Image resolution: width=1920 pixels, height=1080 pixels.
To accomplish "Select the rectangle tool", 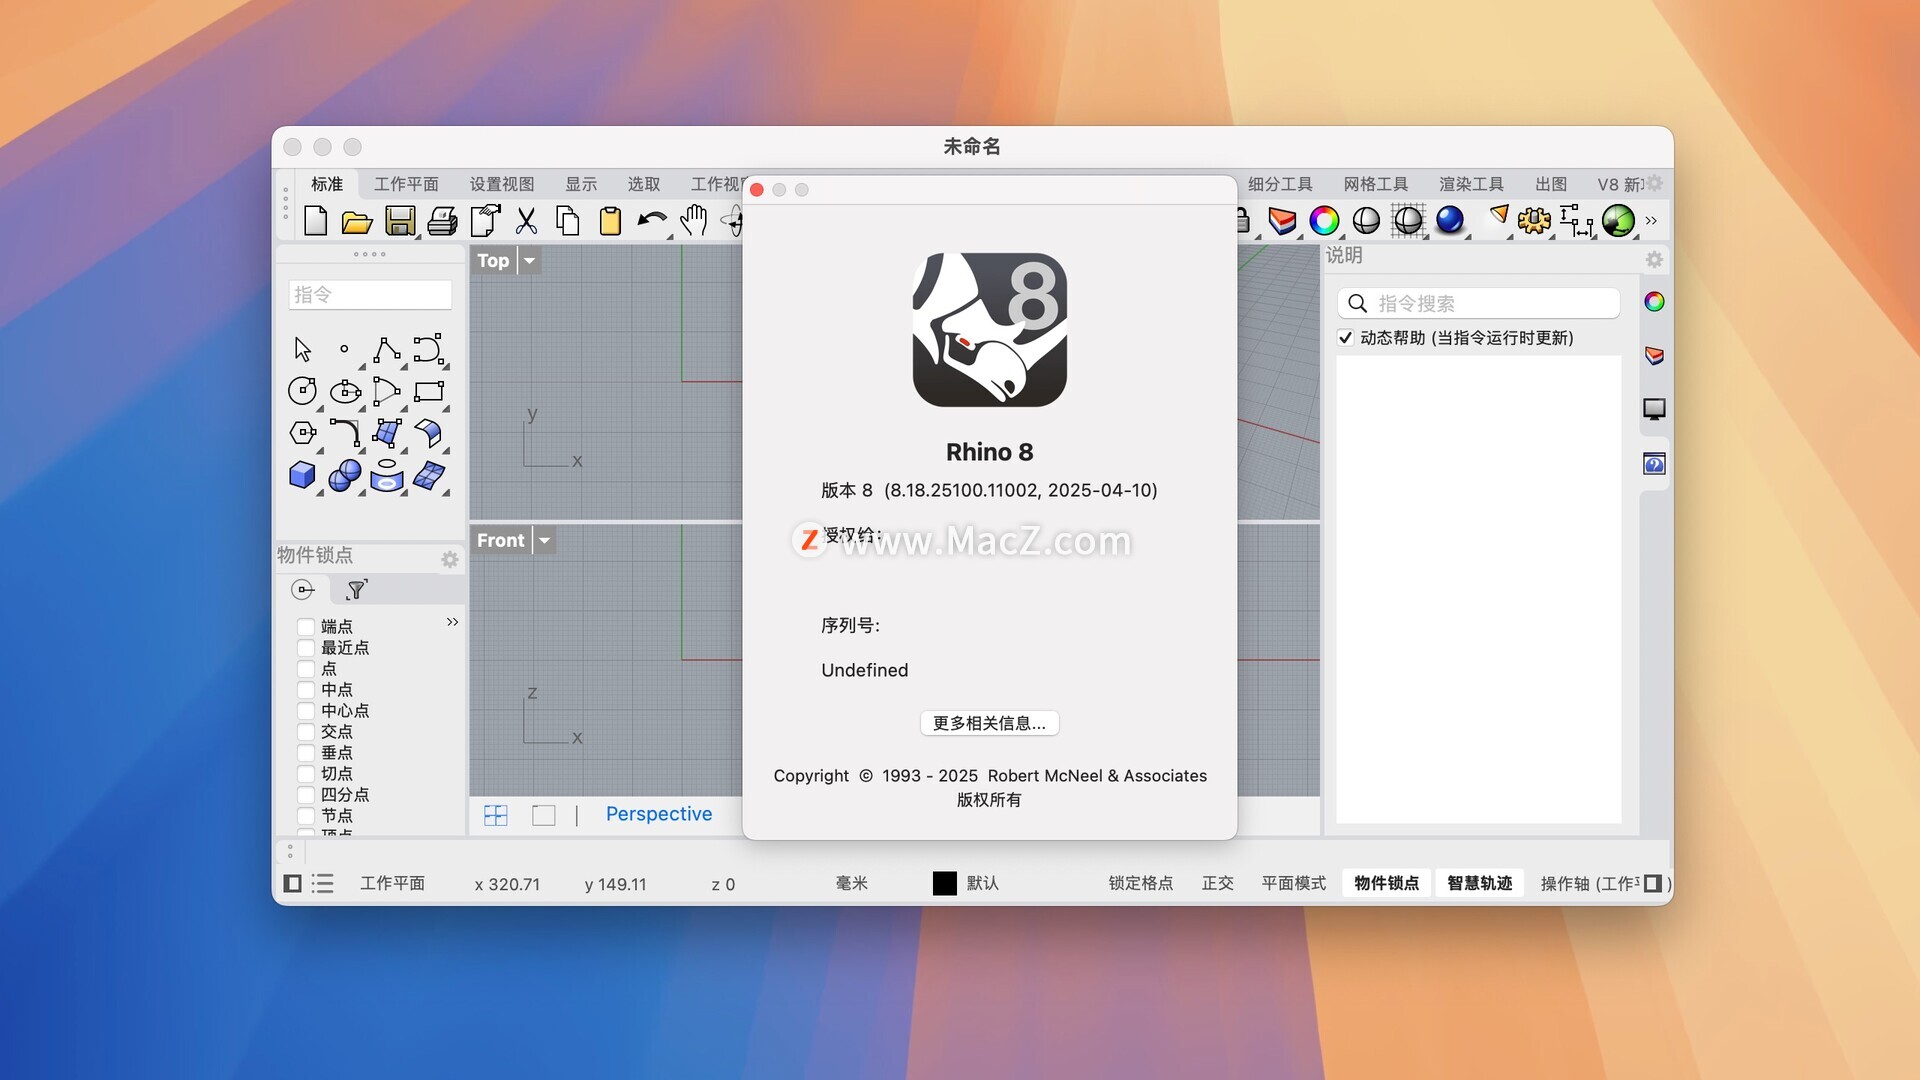I will (x=429, y=391).
